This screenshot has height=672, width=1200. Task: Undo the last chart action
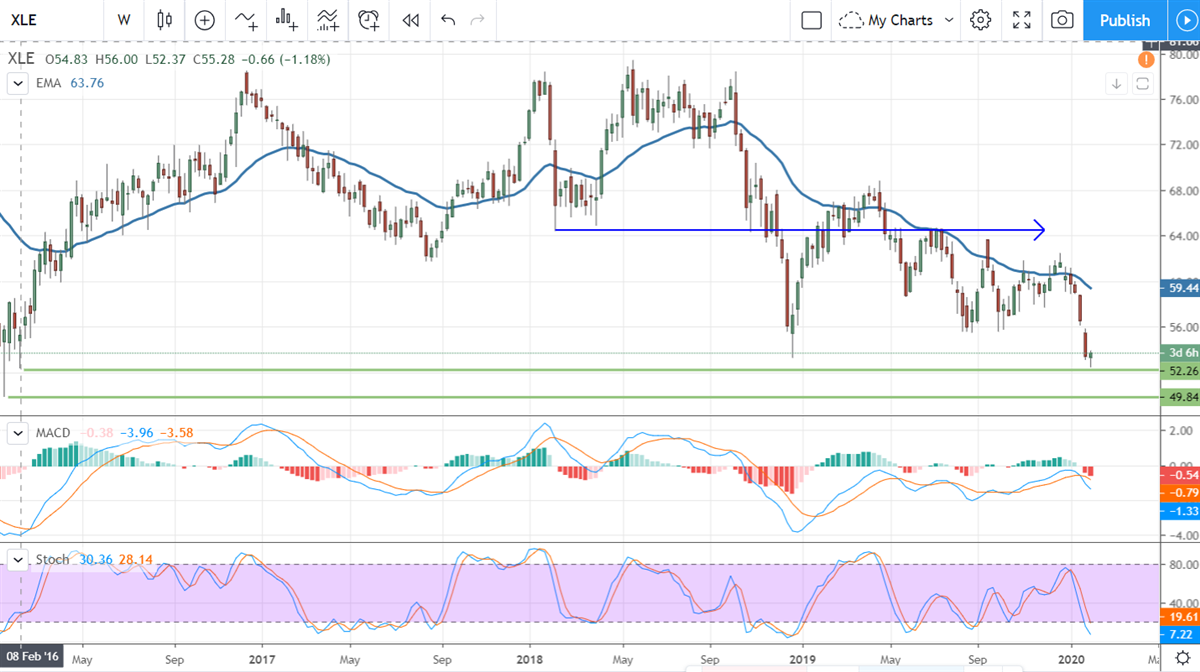[x=447, y=20]
